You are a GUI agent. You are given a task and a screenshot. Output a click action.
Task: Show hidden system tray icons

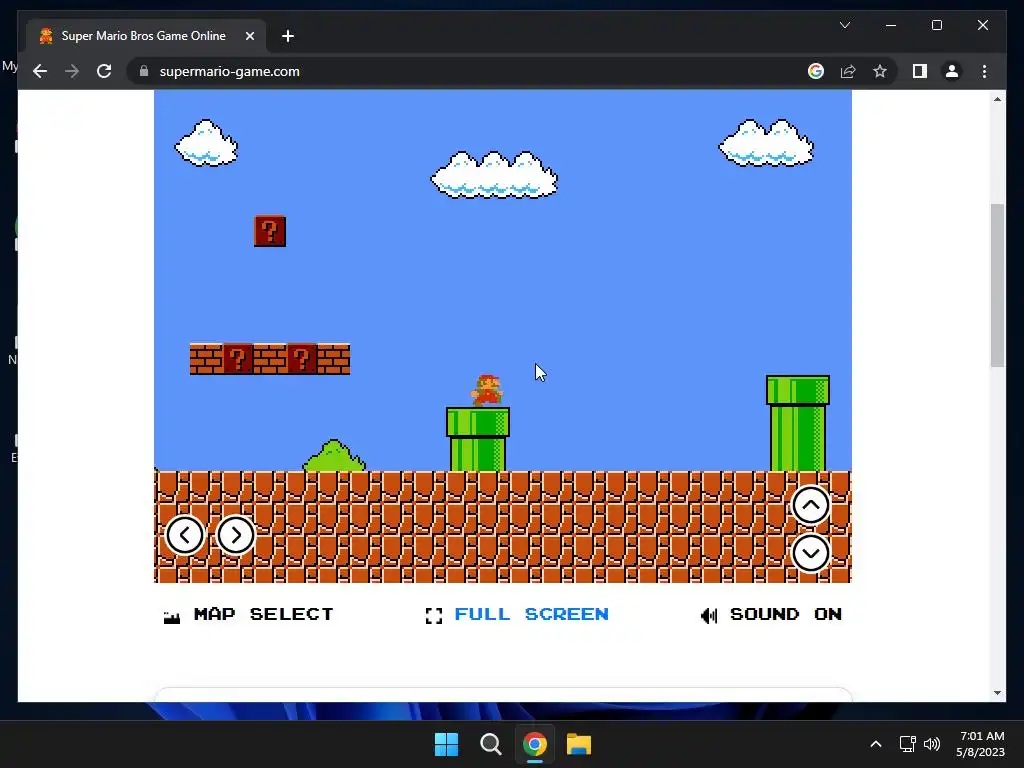pos(876,744)
